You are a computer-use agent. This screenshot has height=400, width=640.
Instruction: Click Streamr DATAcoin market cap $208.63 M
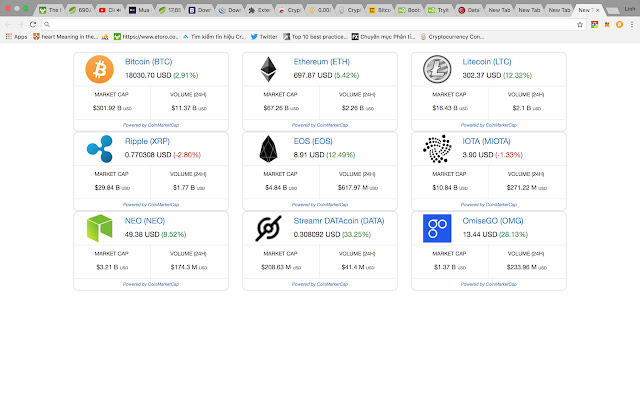(281, 267)
